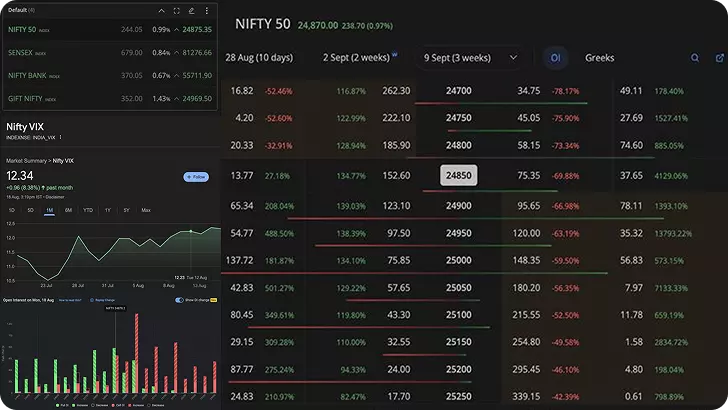Select the 28 Aug (10 days) expiry

[259, 58]
